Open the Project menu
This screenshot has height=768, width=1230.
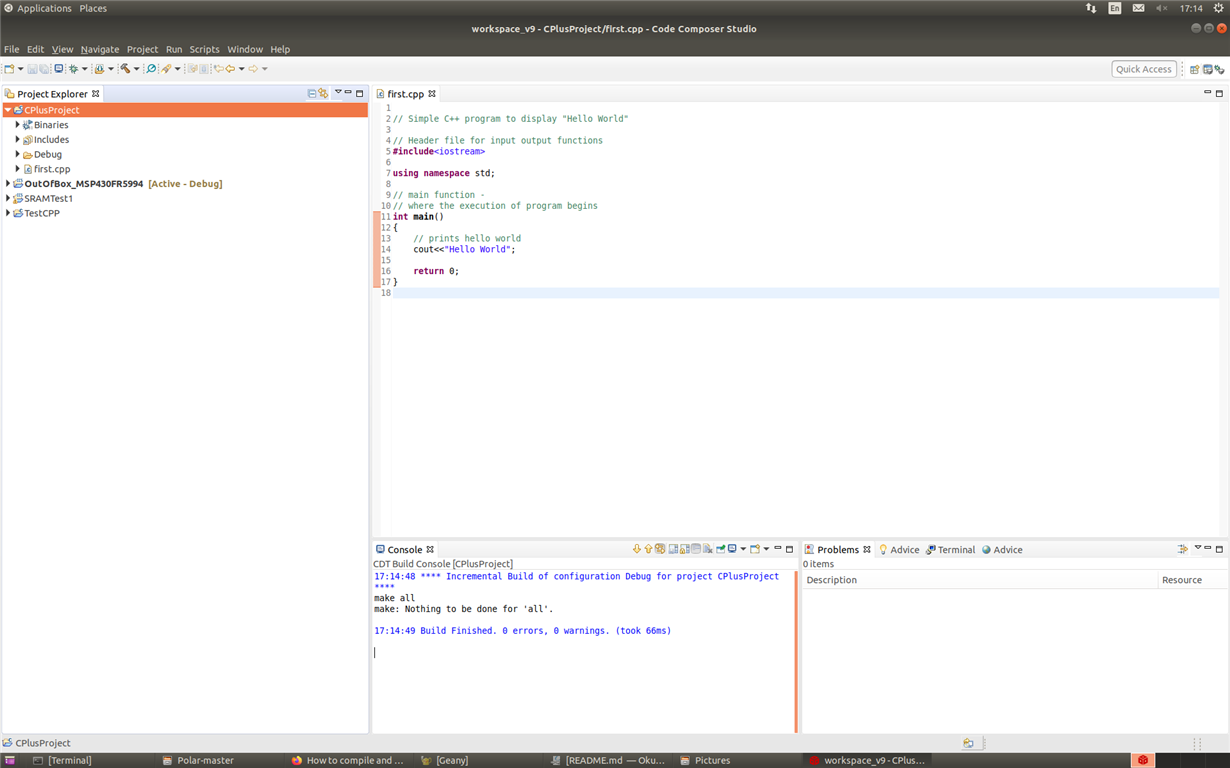coord(142,49)
